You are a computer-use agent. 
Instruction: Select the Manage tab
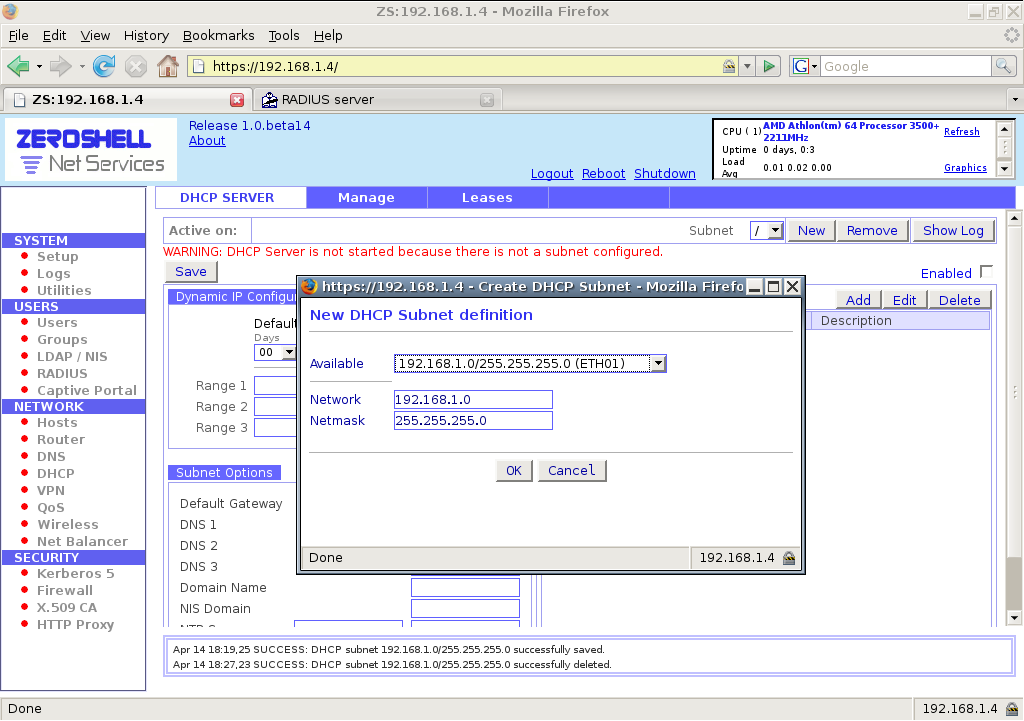coord(366,198)
